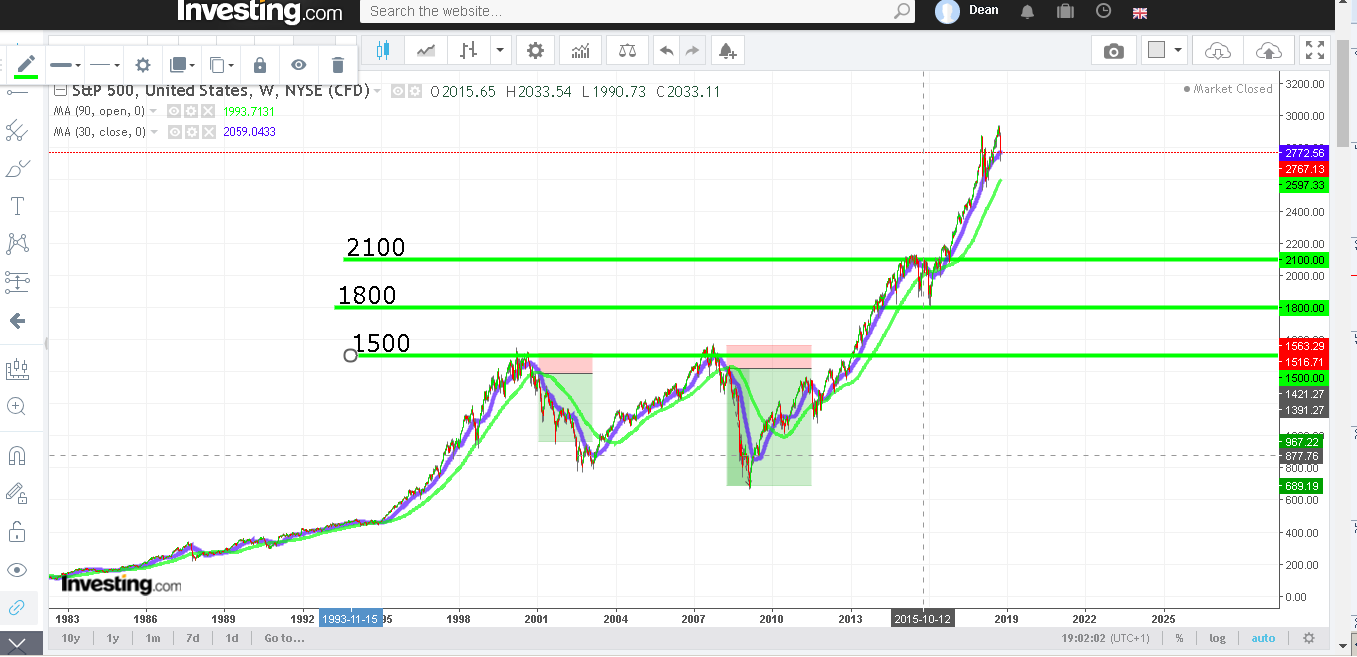Open line style dropdown
1357x657 pixels.
[x=104, y=65]
